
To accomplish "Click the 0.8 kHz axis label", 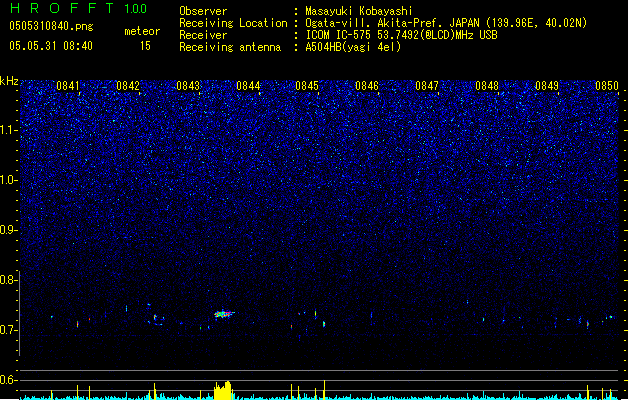I will [8, 280].
